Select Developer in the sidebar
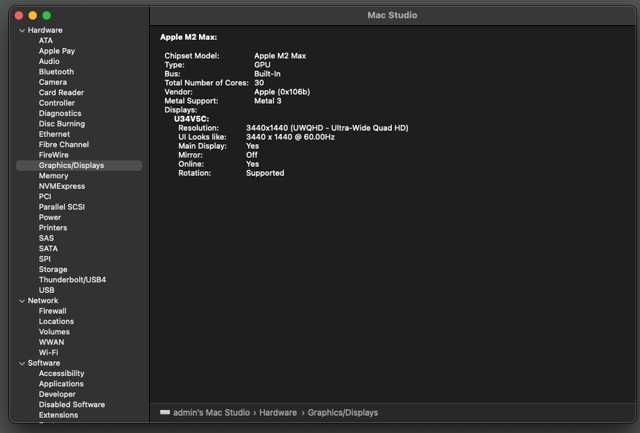This screenshot has width=640, height=433. 57,394
